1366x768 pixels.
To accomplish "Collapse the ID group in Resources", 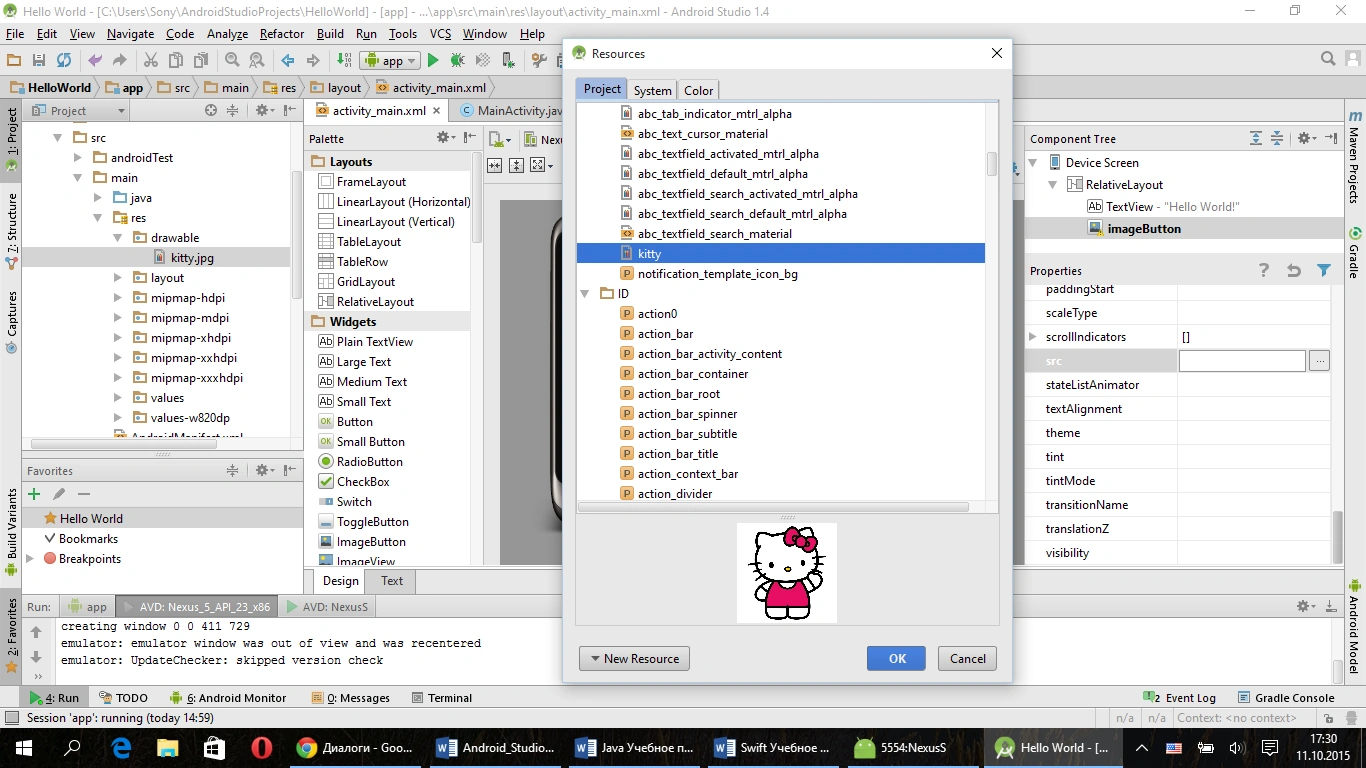I will point(587,294).
